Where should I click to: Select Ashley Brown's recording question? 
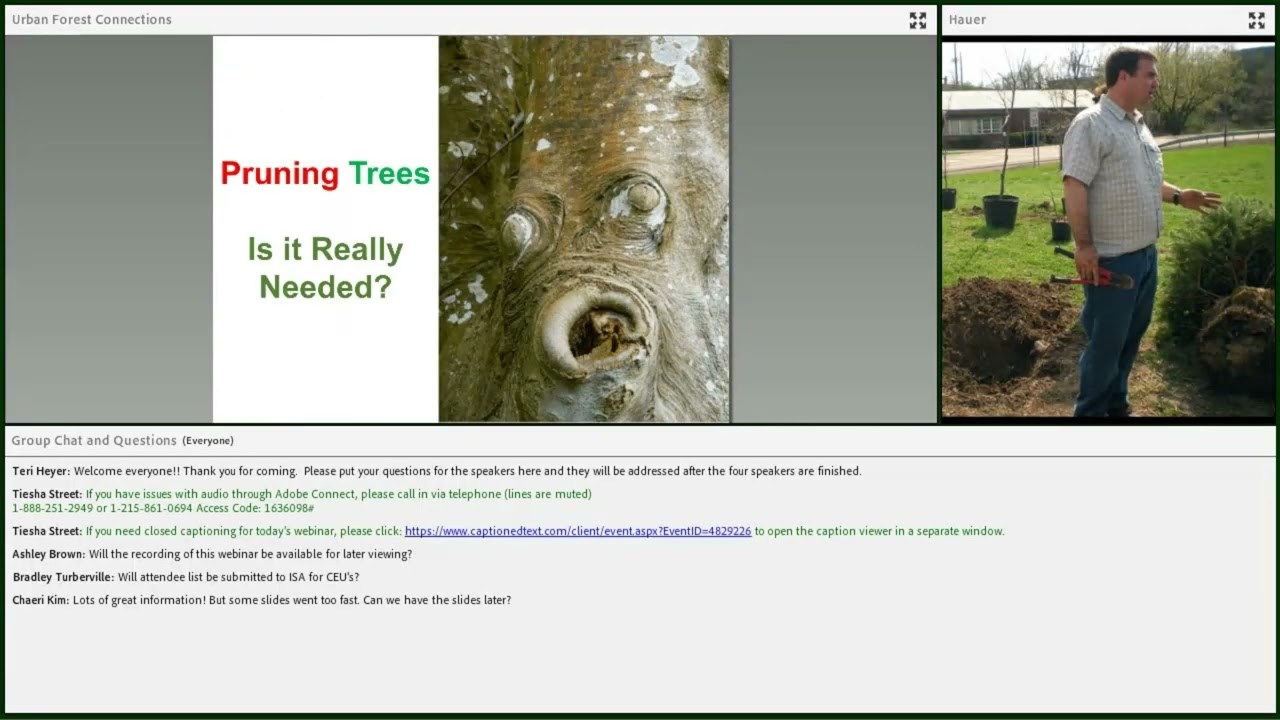(212, 554)
